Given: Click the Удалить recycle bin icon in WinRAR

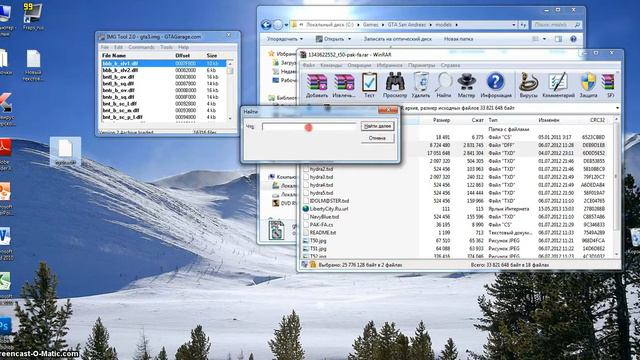Looking at the screenshot, I should click(420, 85).
